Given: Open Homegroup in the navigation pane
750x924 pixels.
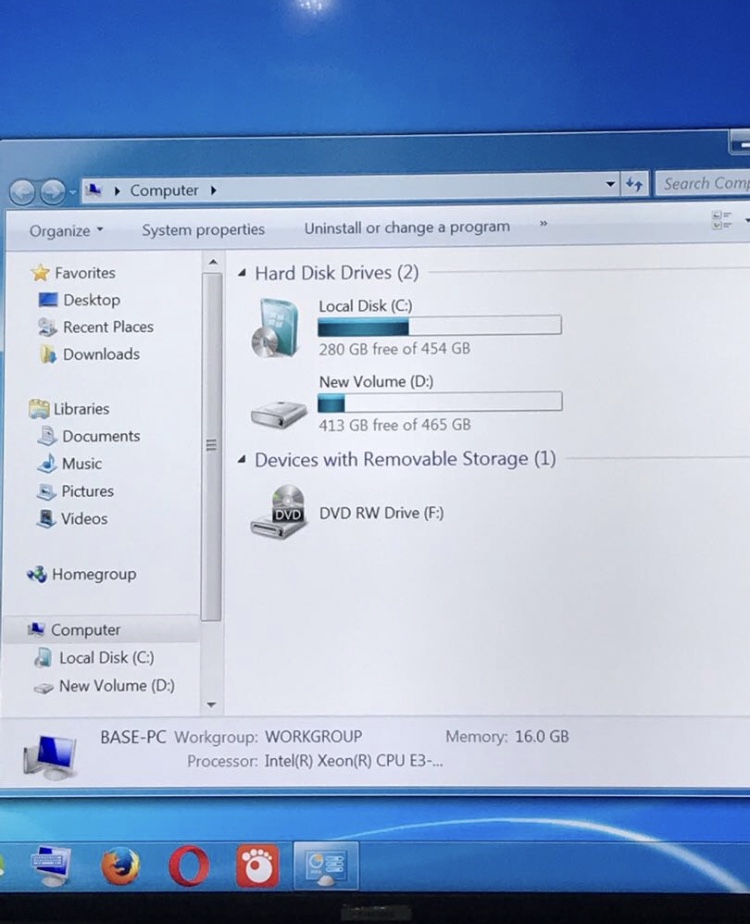Looking at the screenshot, I should point(93,575).
